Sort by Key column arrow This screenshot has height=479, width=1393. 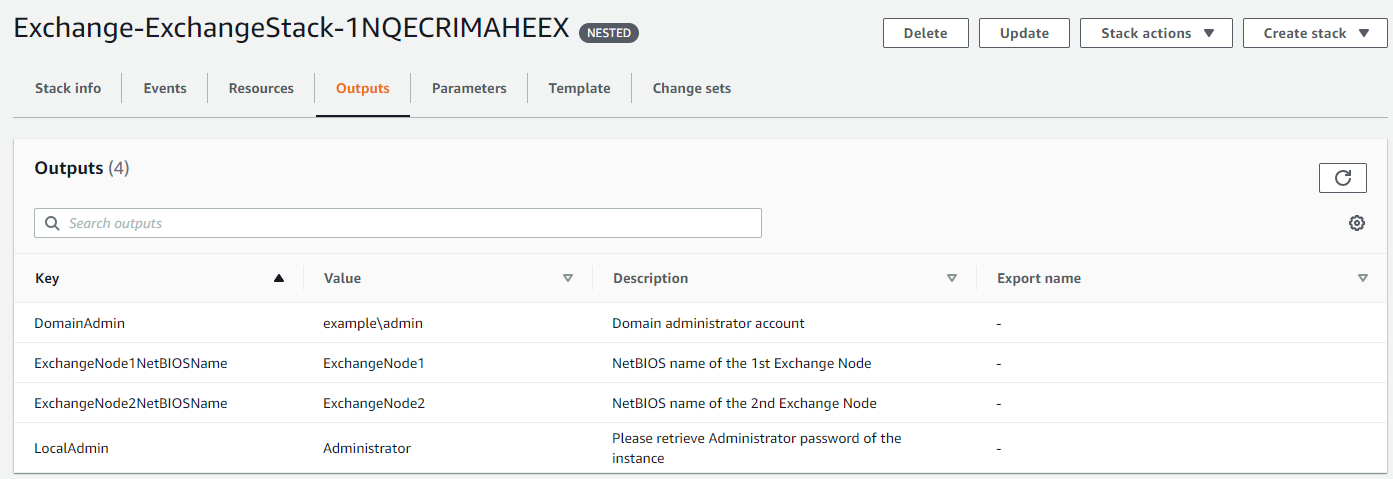click(279, 278)
